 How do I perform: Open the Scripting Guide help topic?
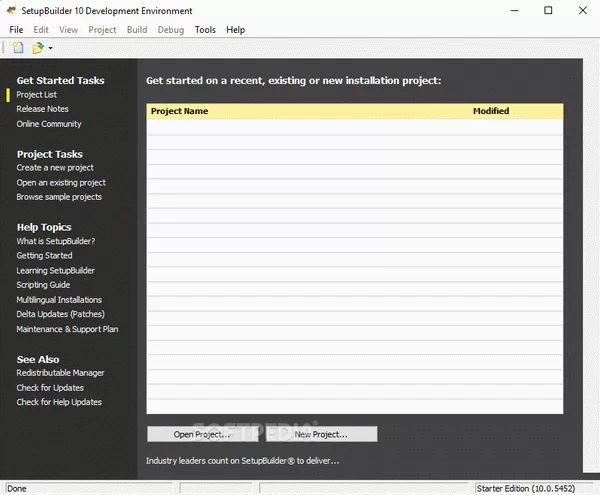(x=43, y=285)
